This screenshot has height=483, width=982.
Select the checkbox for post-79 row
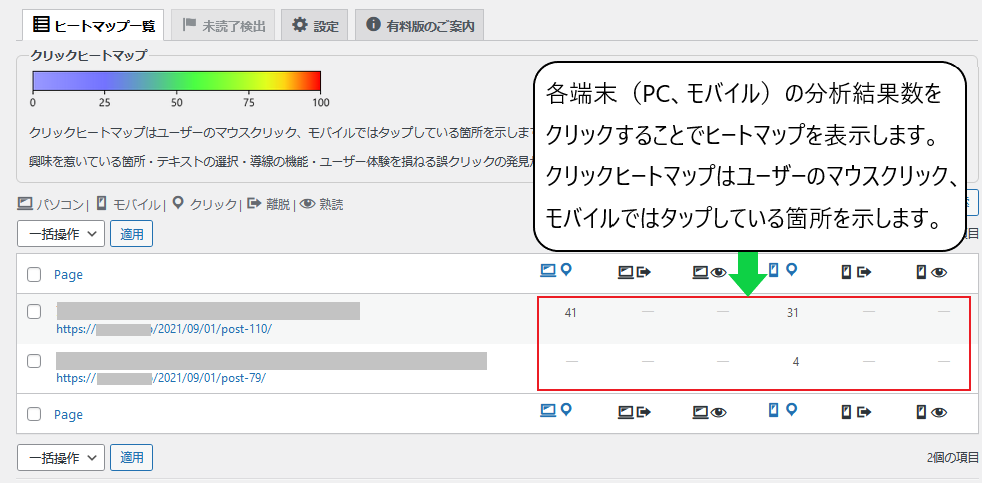34,361
